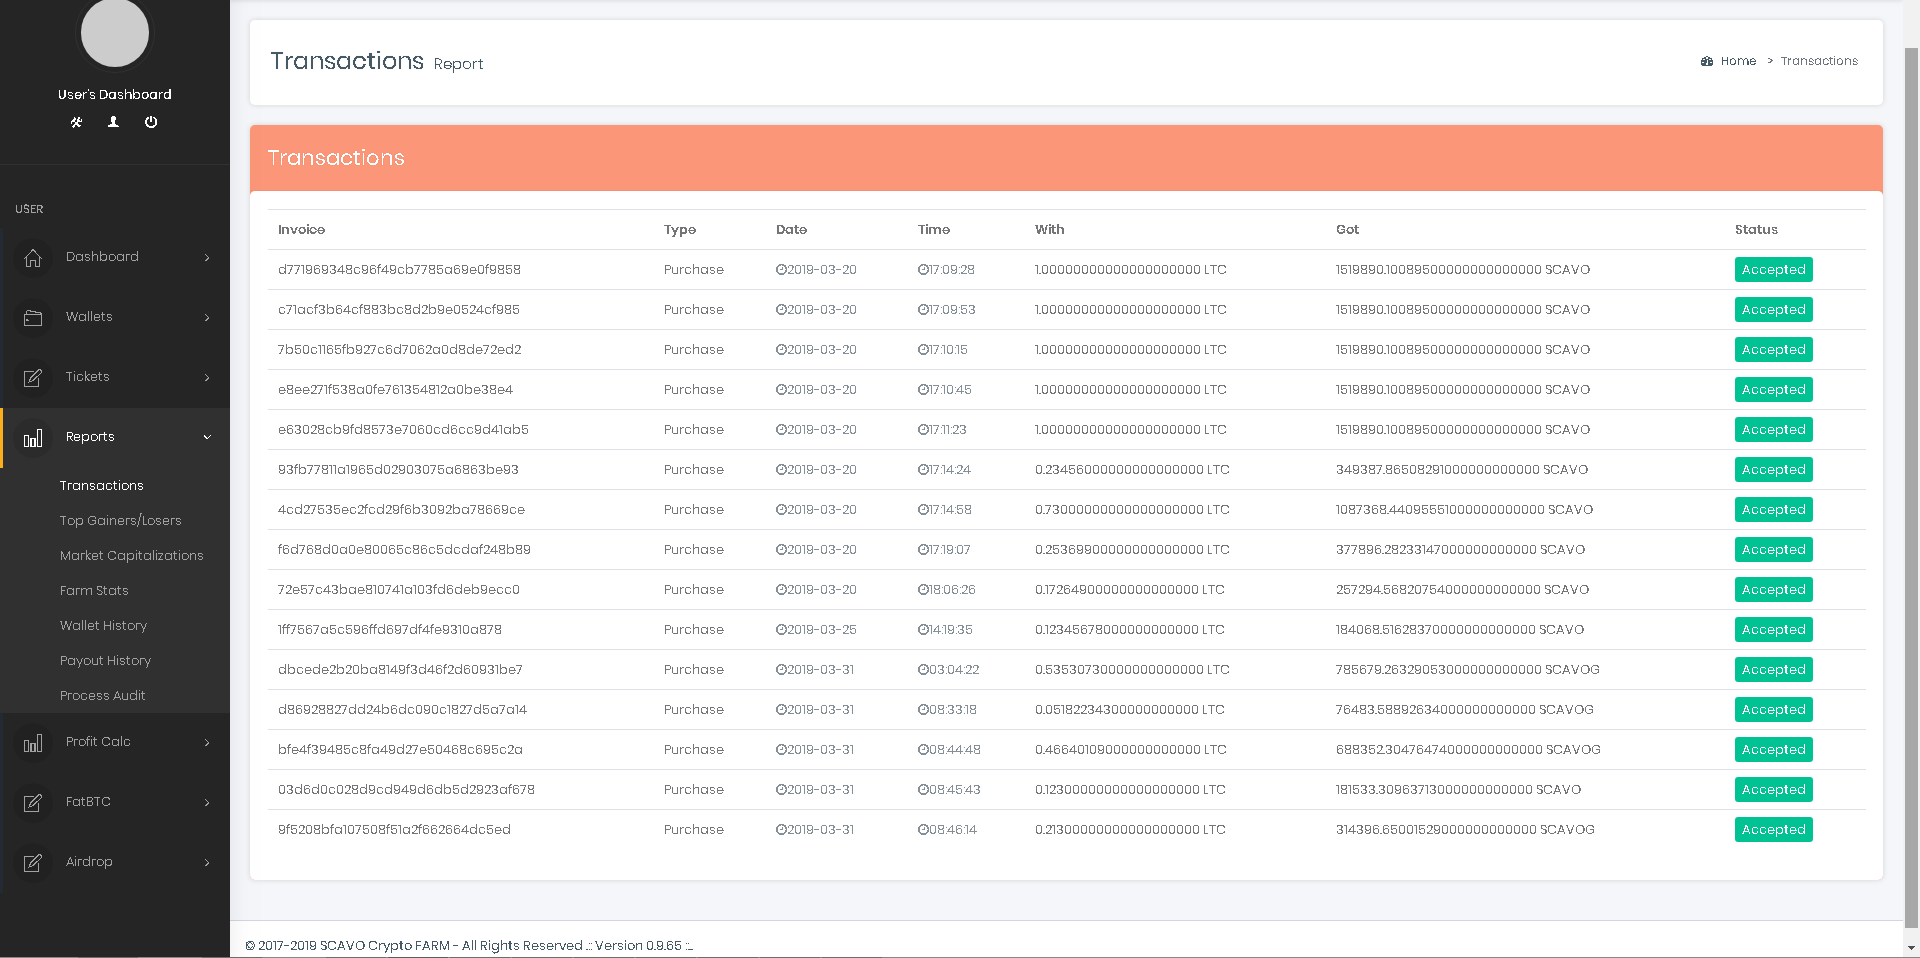Open the user profile icon in sidebar
The height and width of the screenshot is (958, 1920).
tap(113, 122)
